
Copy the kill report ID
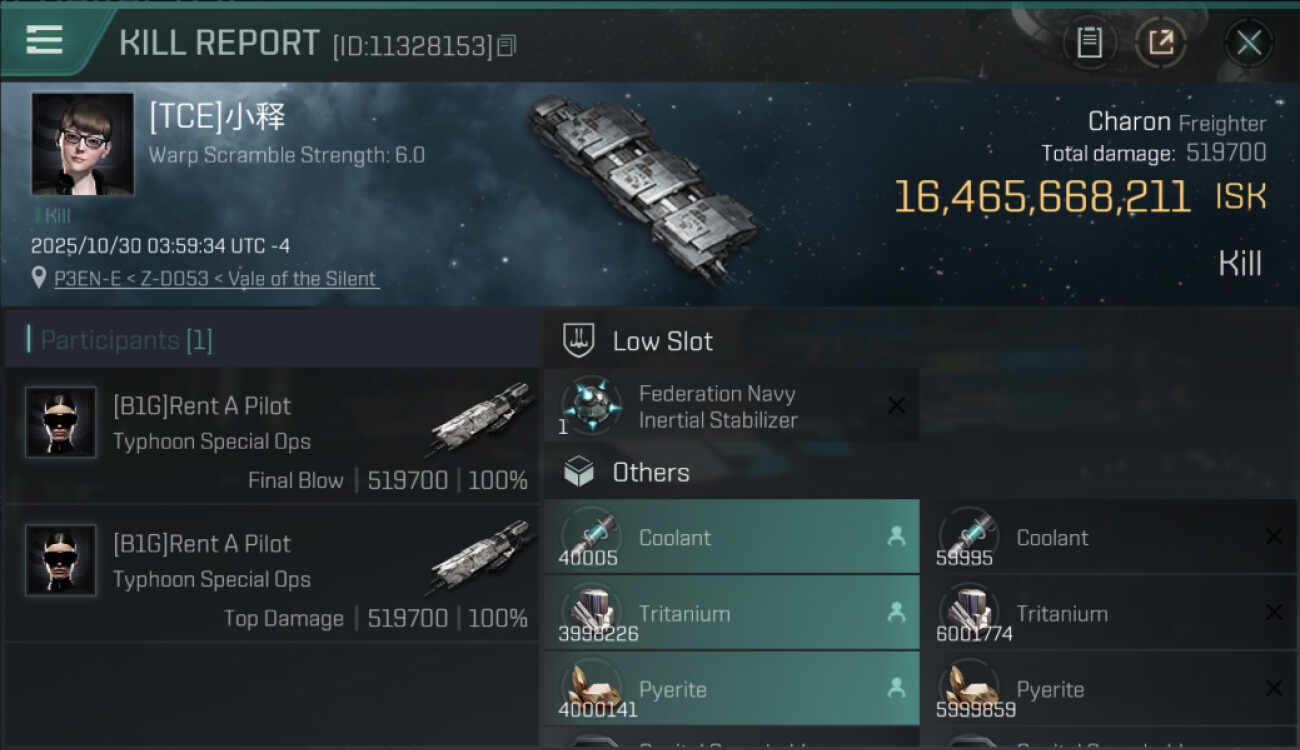(507, 46)
